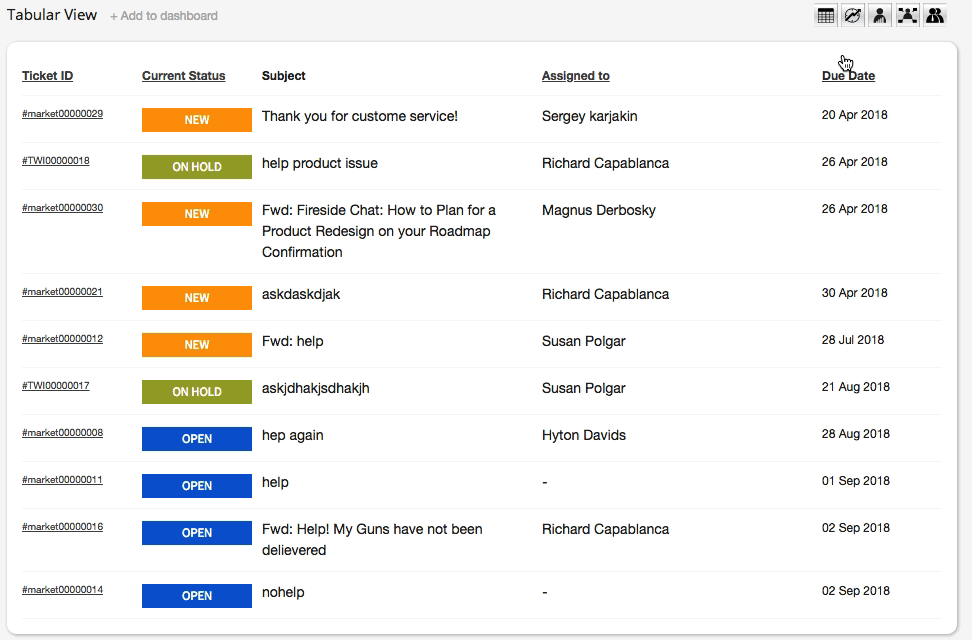Open the agent distribution view icon
The height and width of the screenshot is (640, 972).
(x=906, y=15)
